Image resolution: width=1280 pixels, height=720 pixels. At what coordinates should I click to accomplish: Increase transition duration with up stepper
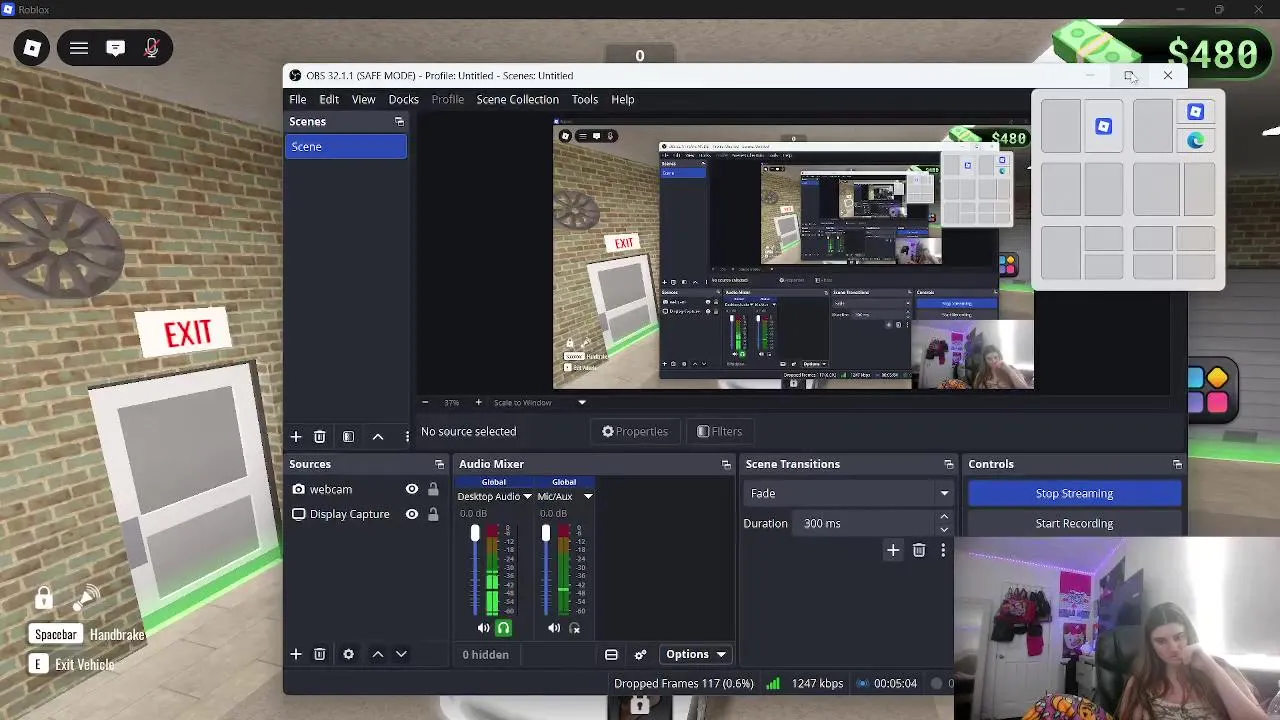944,517
